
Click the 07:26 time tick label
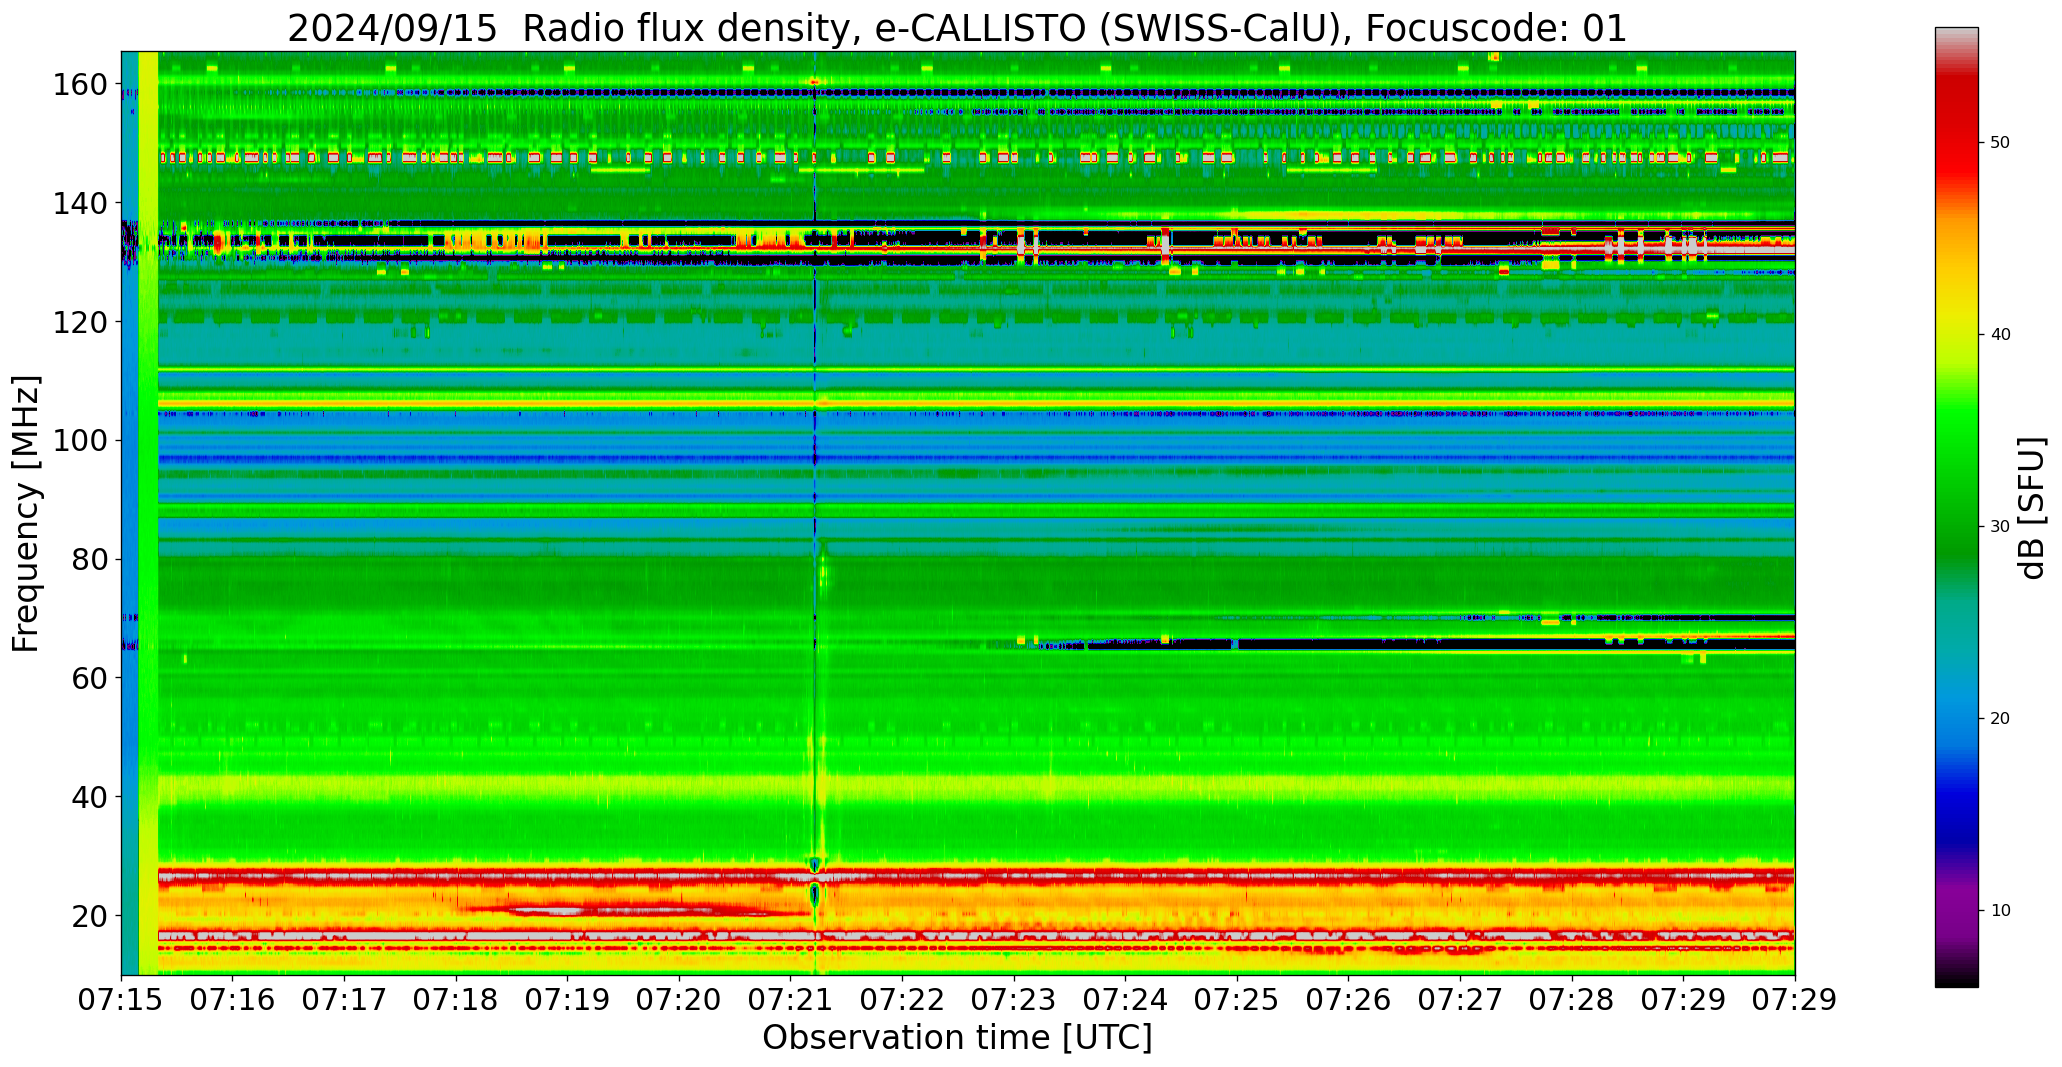pos(1349,999)
